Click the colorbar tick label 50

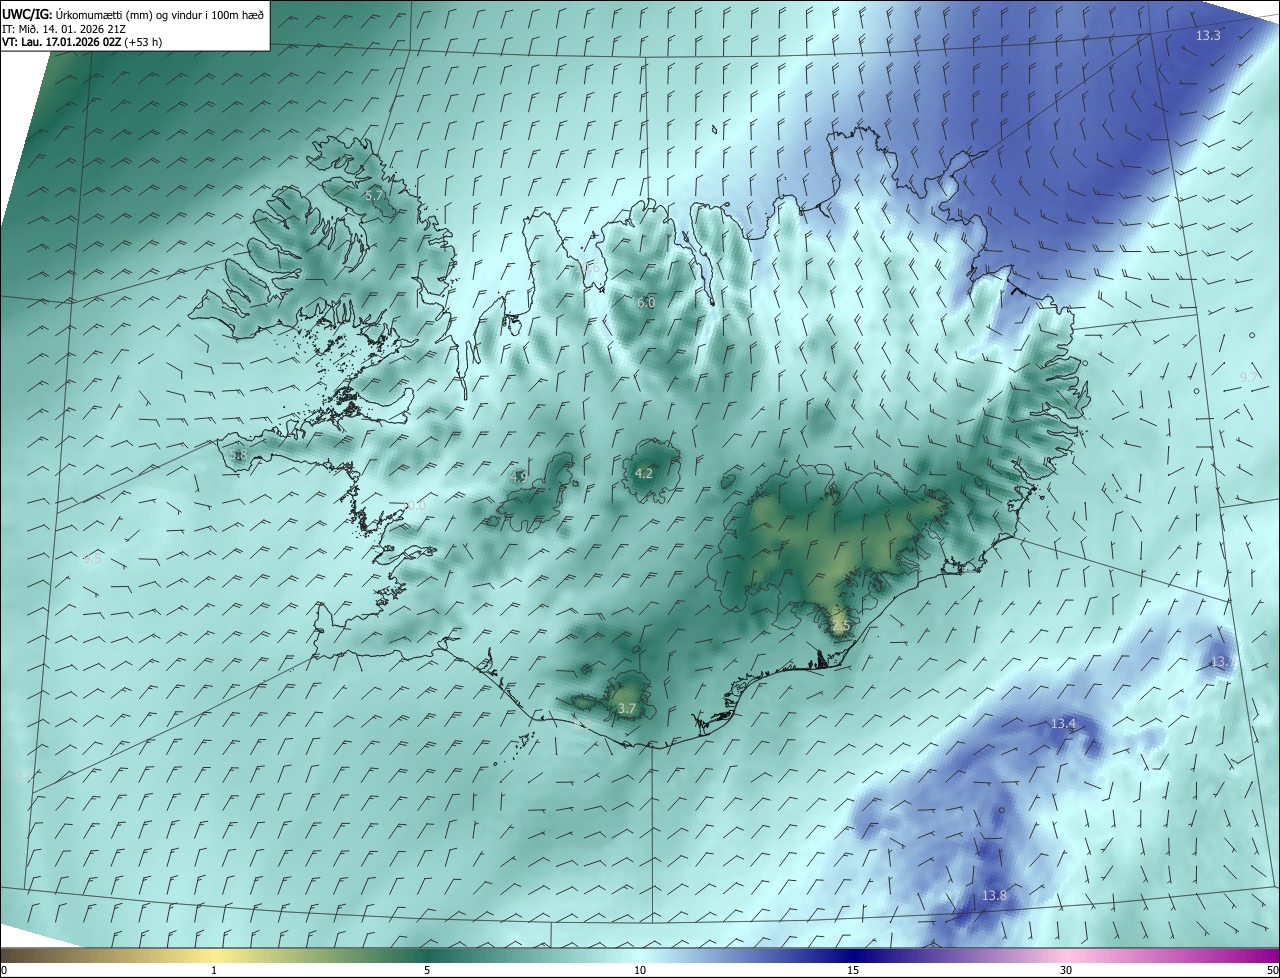coord(1272,970)
